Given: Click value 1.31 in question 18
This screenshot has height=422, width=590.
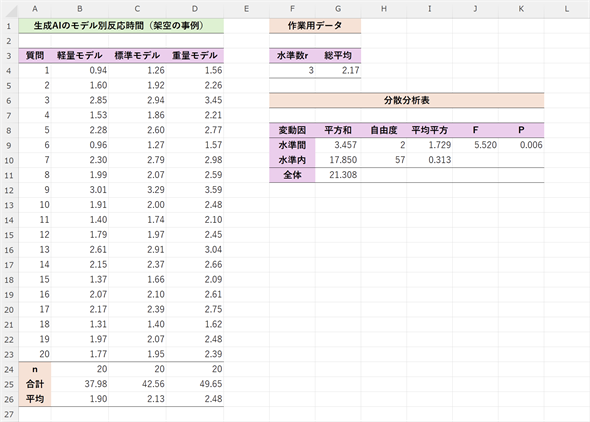Looking at the screenshot, I should 80,324.
